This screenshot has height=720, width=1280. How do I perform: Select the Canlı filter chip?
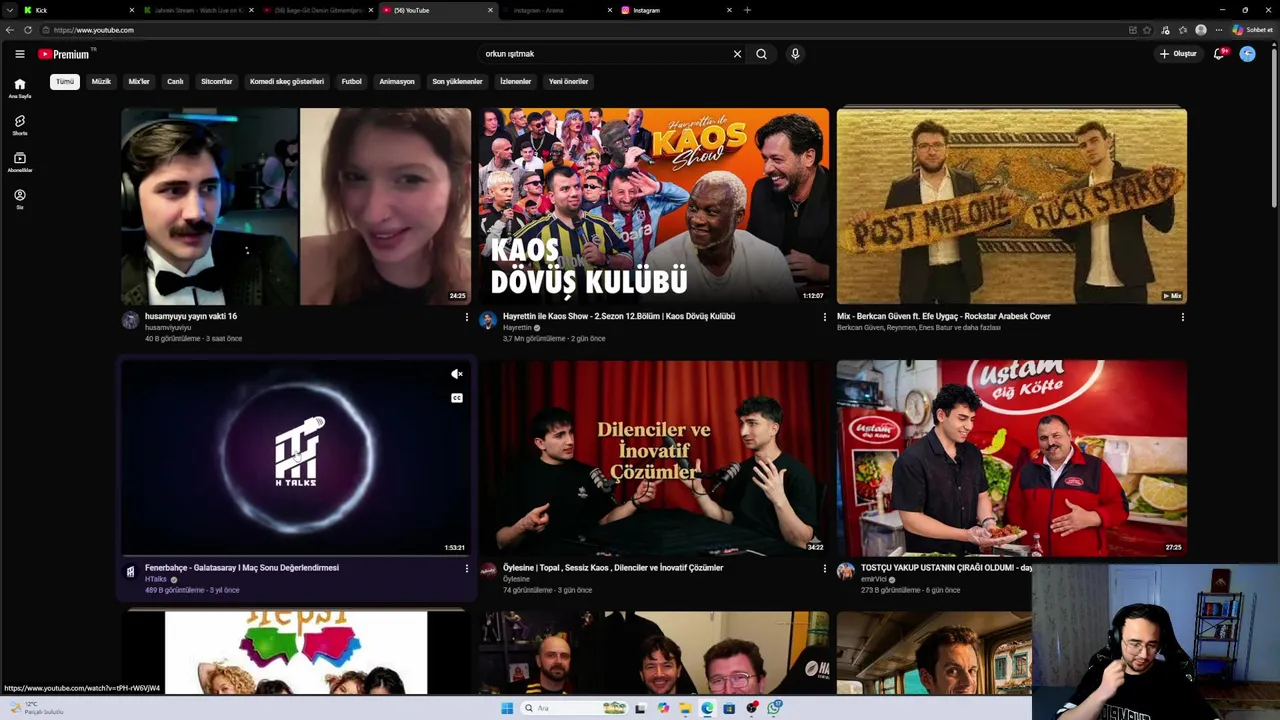(175, 82)
